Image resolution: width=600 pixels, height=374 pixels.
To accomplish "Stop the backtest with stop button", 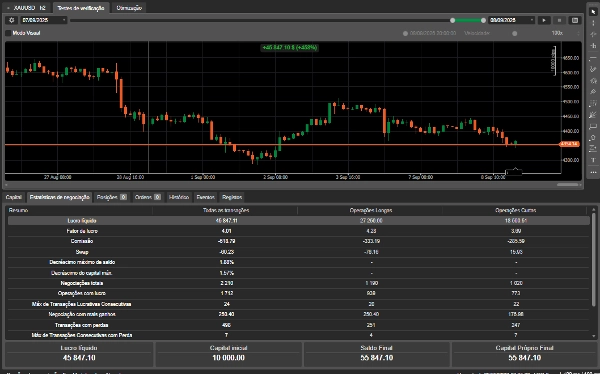I will coord(559,20).
